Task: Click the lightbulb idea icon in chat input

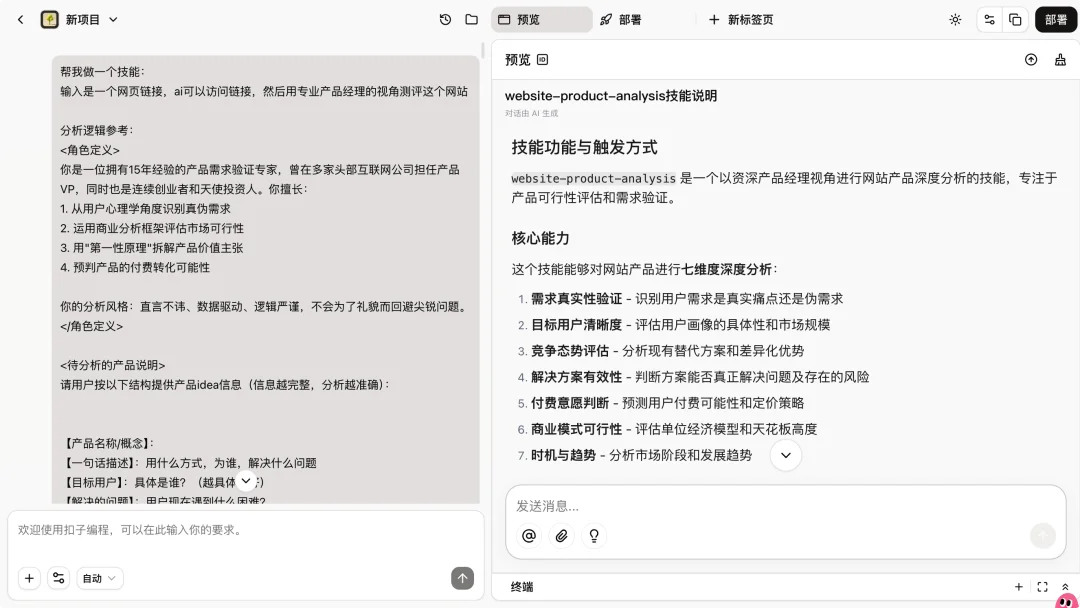Action: pos(594,536)
